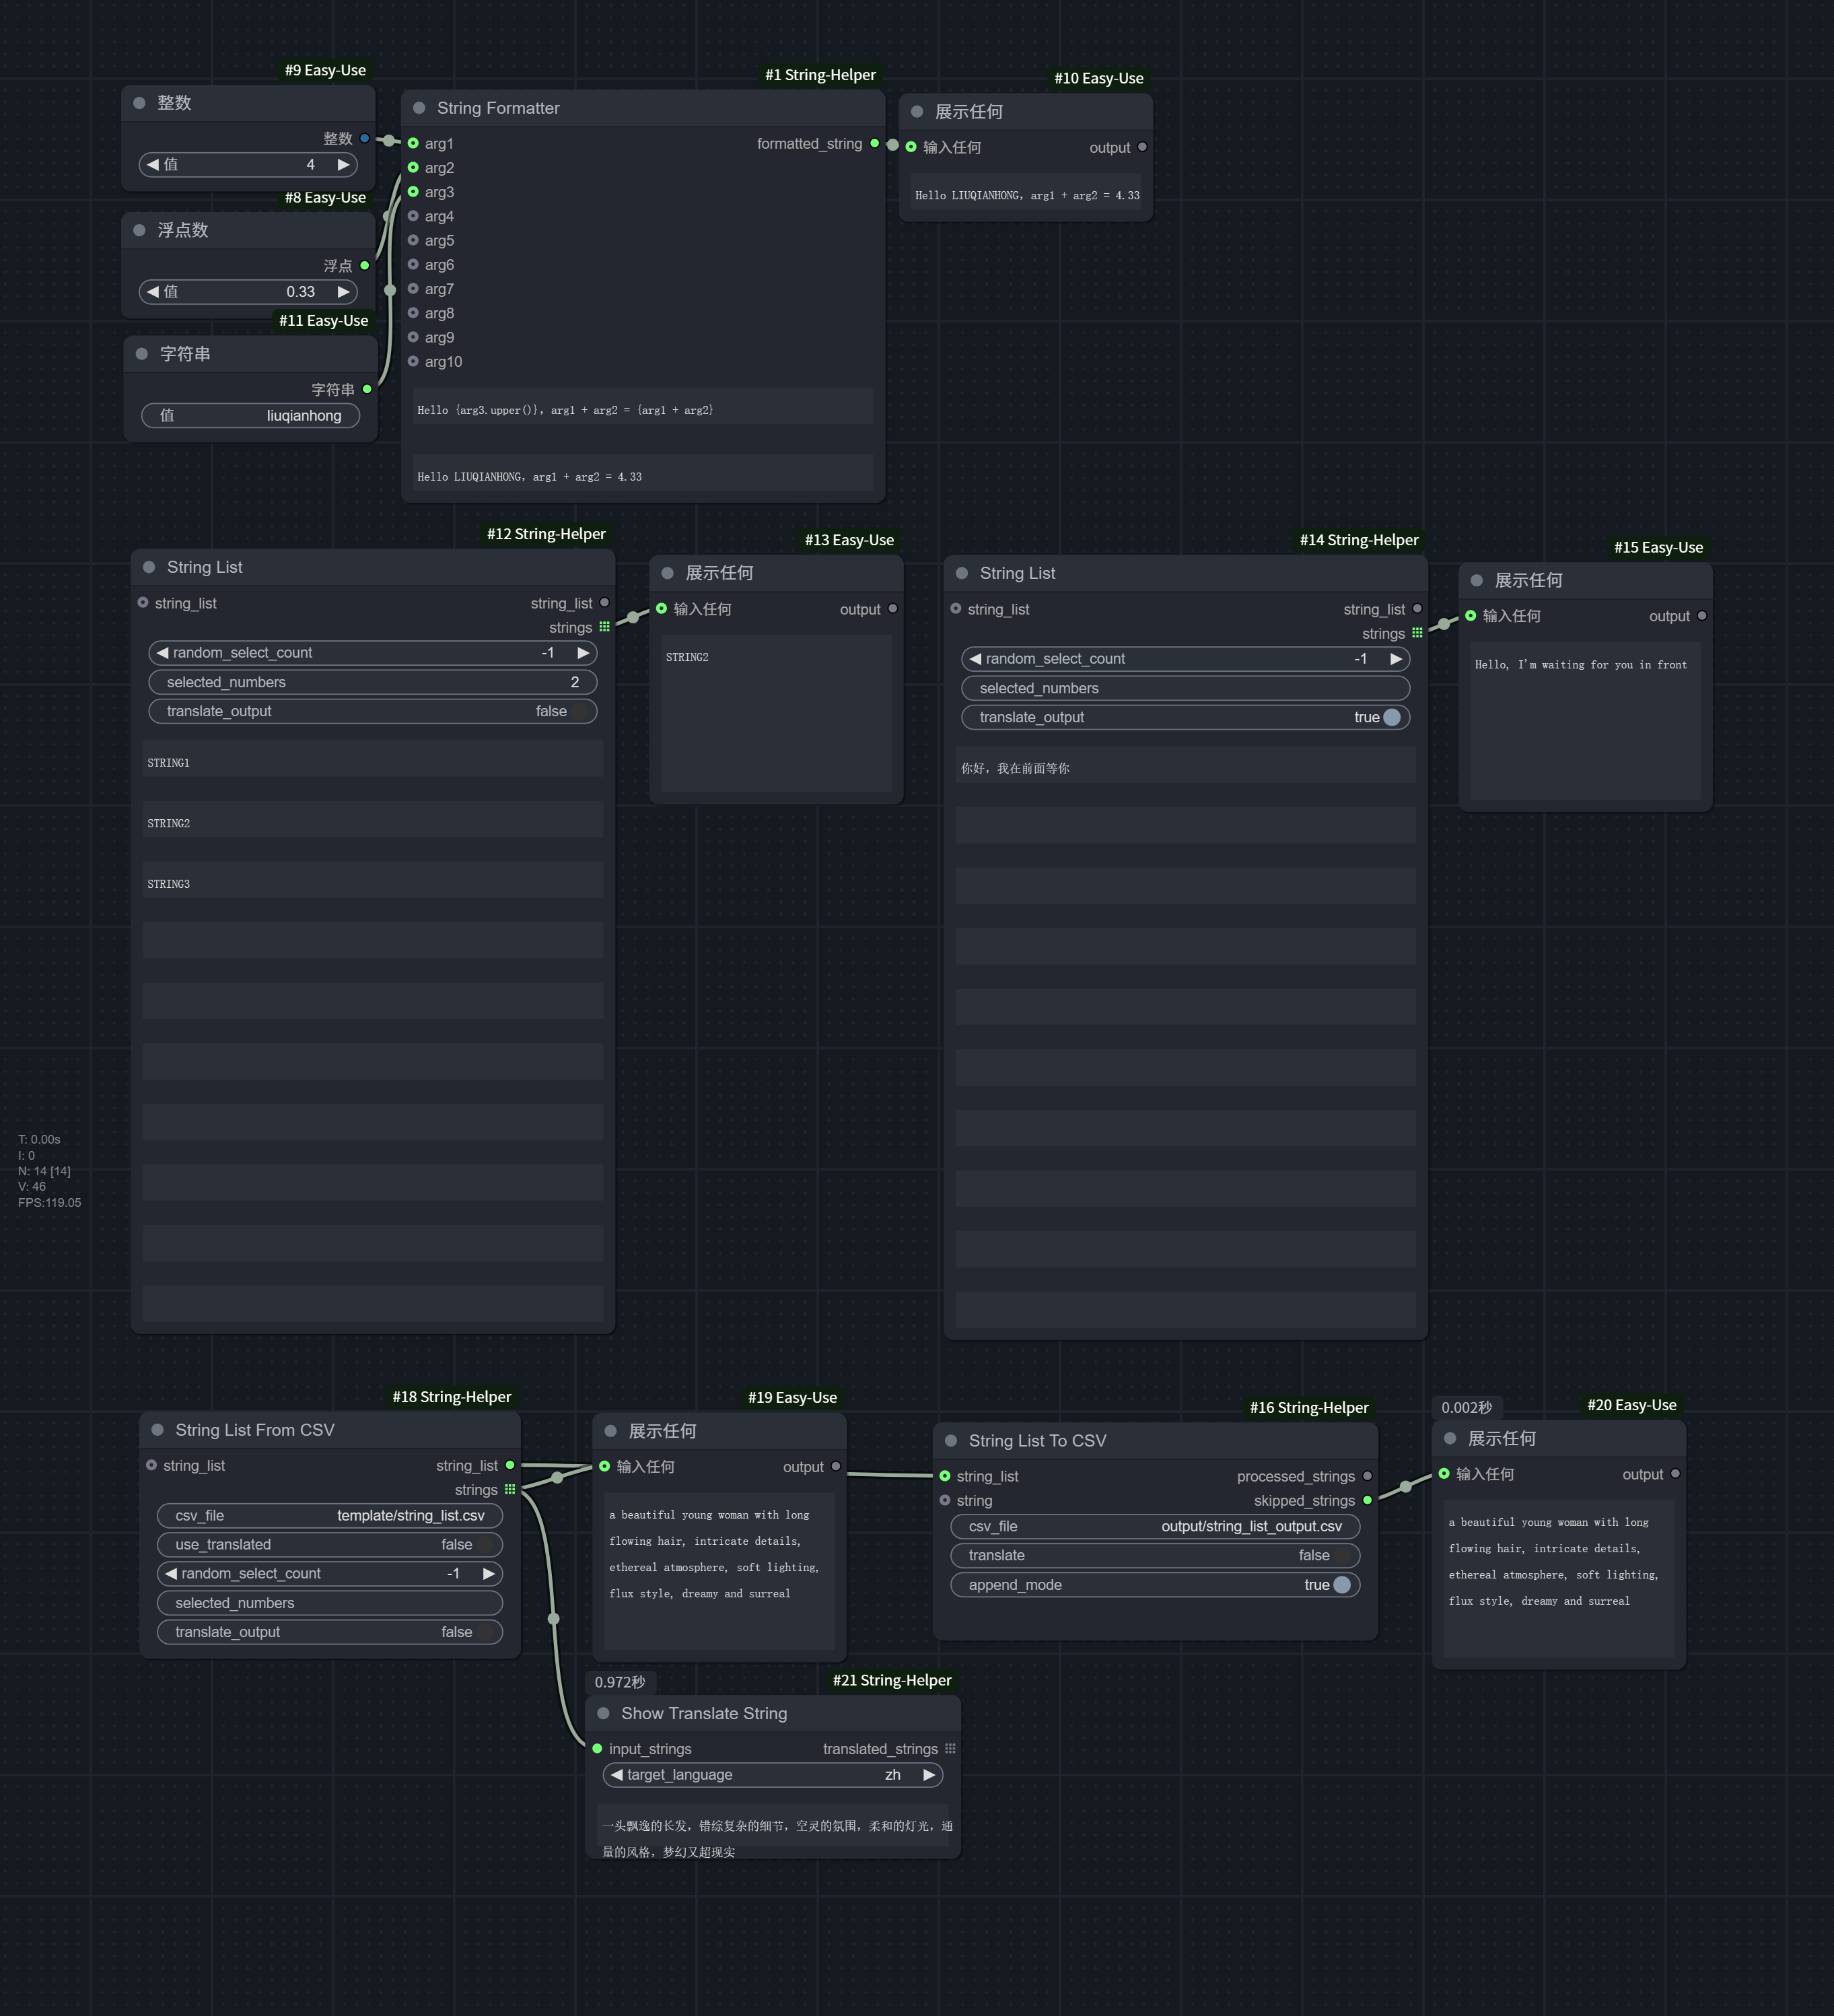Click the #16 String-Helper badge
Screen dimensions: 1834x2016
tap(1309, 1407)
